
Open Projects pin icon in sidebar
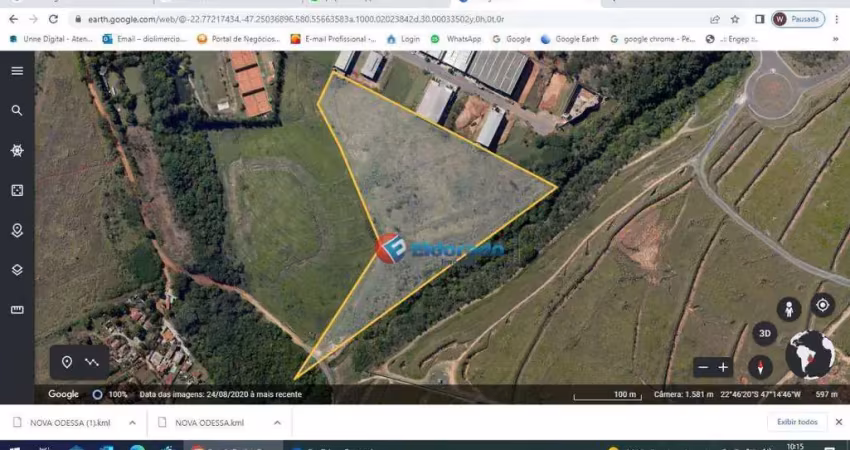click(x=17, y=230)
